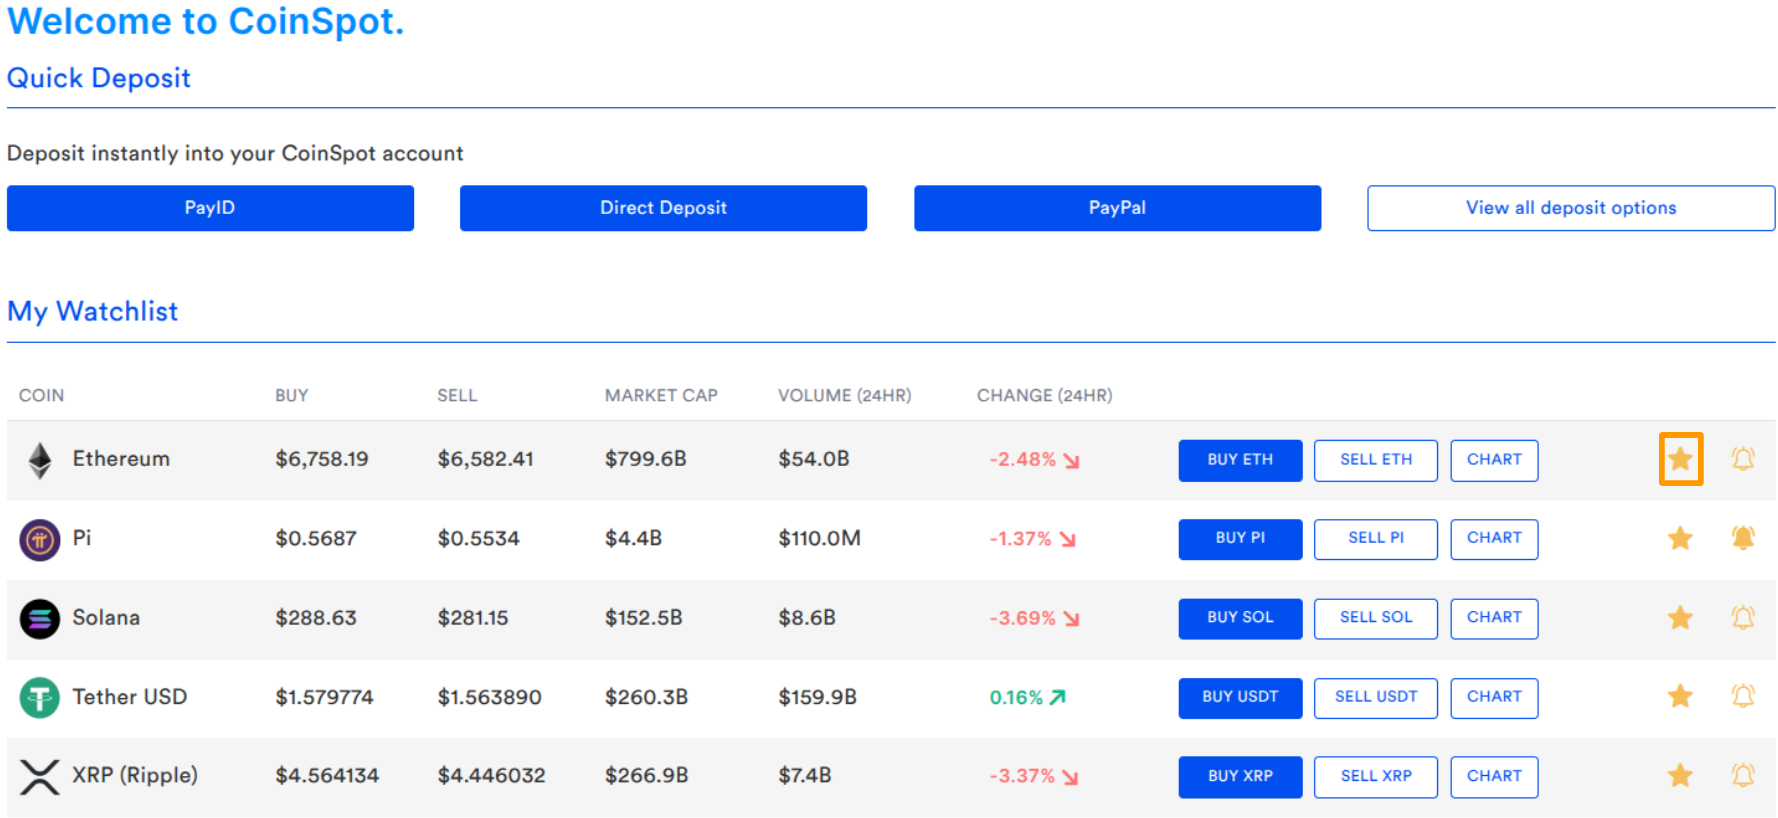Click the Pi coin name
The height and width of the screenshot is (818, 1778).
pos(82,538)
